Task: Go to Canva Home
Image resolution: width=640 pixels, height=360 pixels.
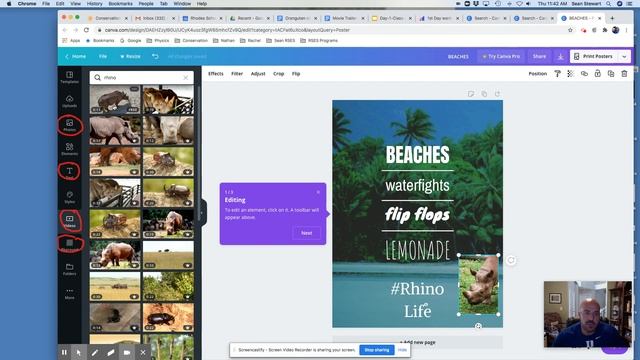Action: point(76,56)
